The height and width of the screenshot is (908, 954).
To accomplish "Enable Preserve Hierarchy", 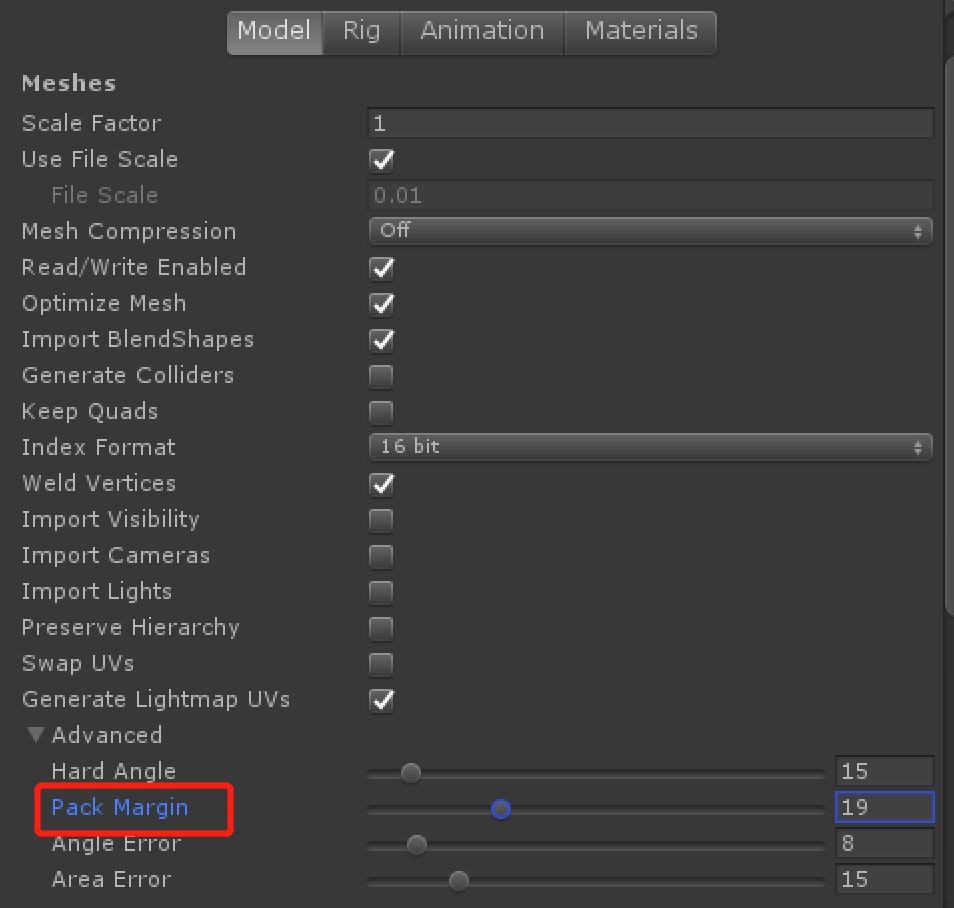I will point(380,628).
